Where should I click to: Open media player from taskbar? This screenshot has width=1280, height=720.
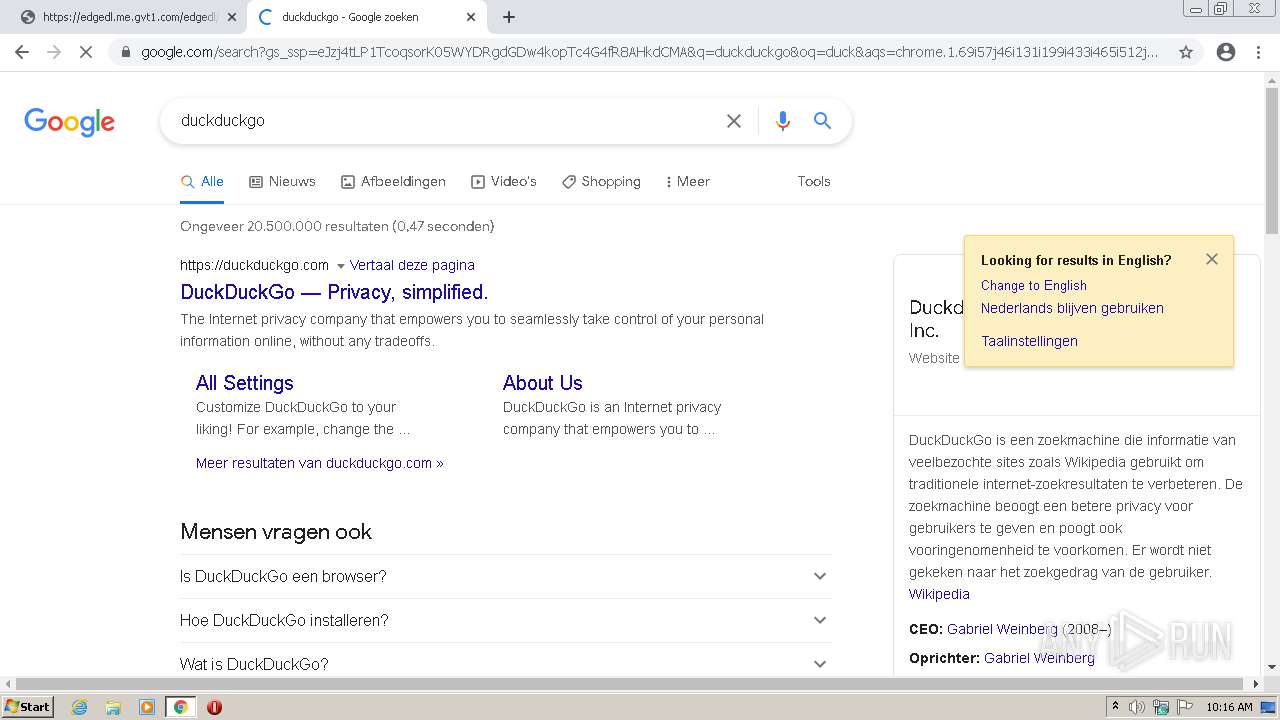click(x=147, y=707)
